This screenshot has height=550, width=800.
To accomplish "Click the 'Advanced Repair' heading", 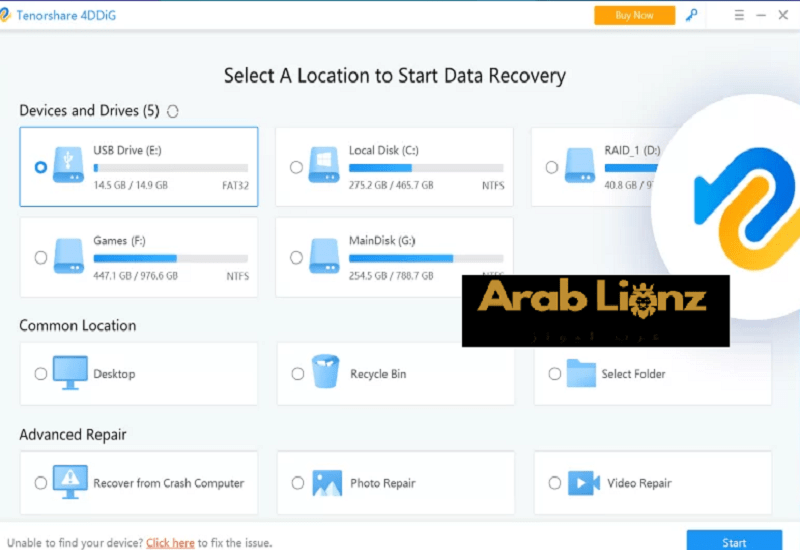I will click(73, 435).
